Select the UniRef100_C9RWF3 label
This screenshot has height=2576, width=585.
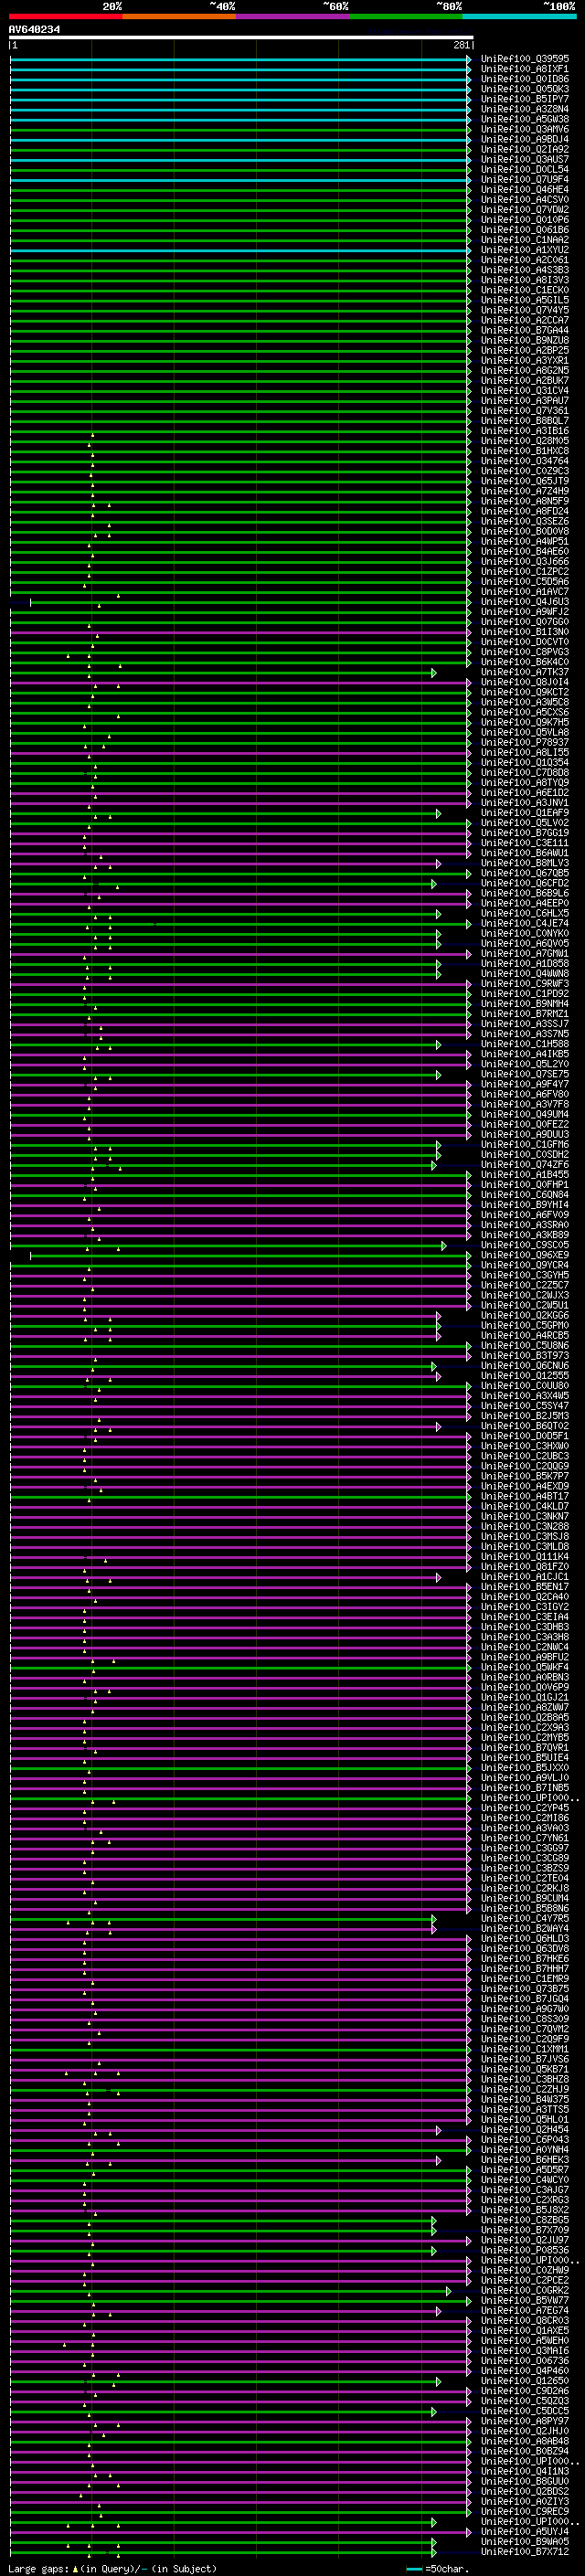pos(524,984)
